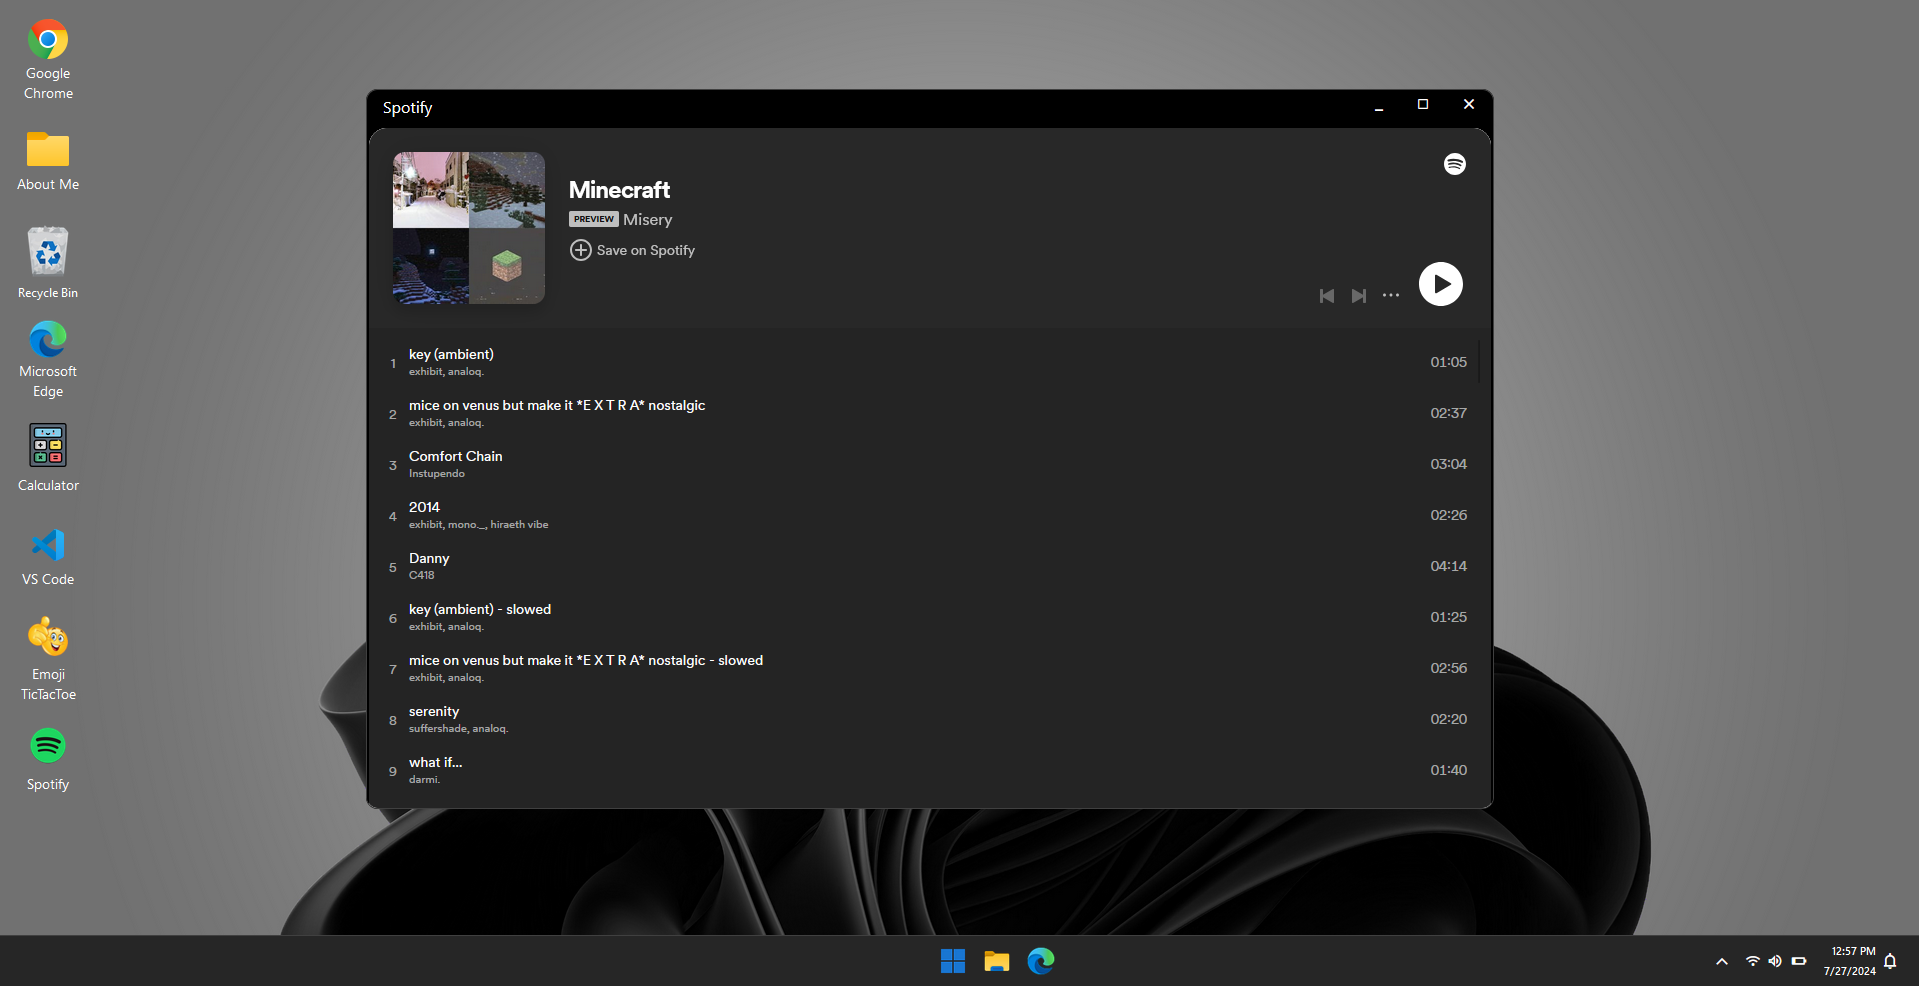This screenshot has height=986, width=1919.
Task: Click artist 'darmi.' under what if...
Action: click(424, 780)
